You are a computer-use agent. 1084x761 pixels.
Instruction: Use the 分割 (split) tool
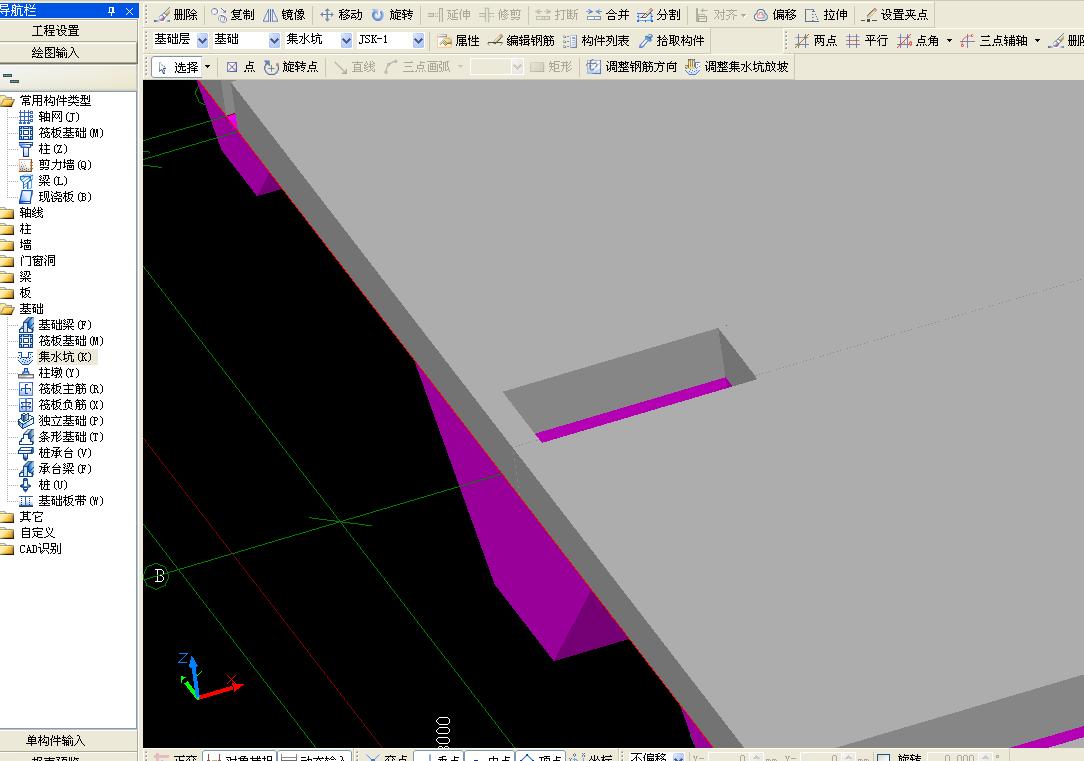[x=658, y=15]
